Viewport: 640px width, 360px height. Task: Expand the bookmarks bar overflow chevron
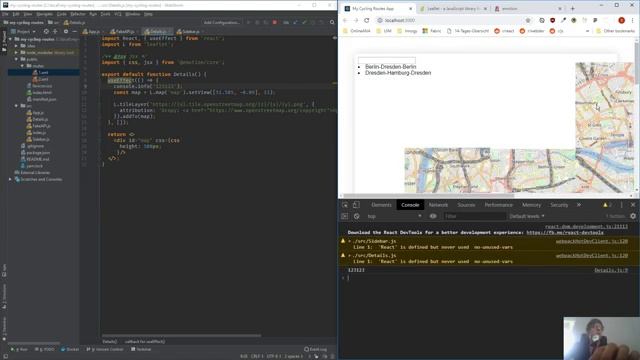[587, 31]
